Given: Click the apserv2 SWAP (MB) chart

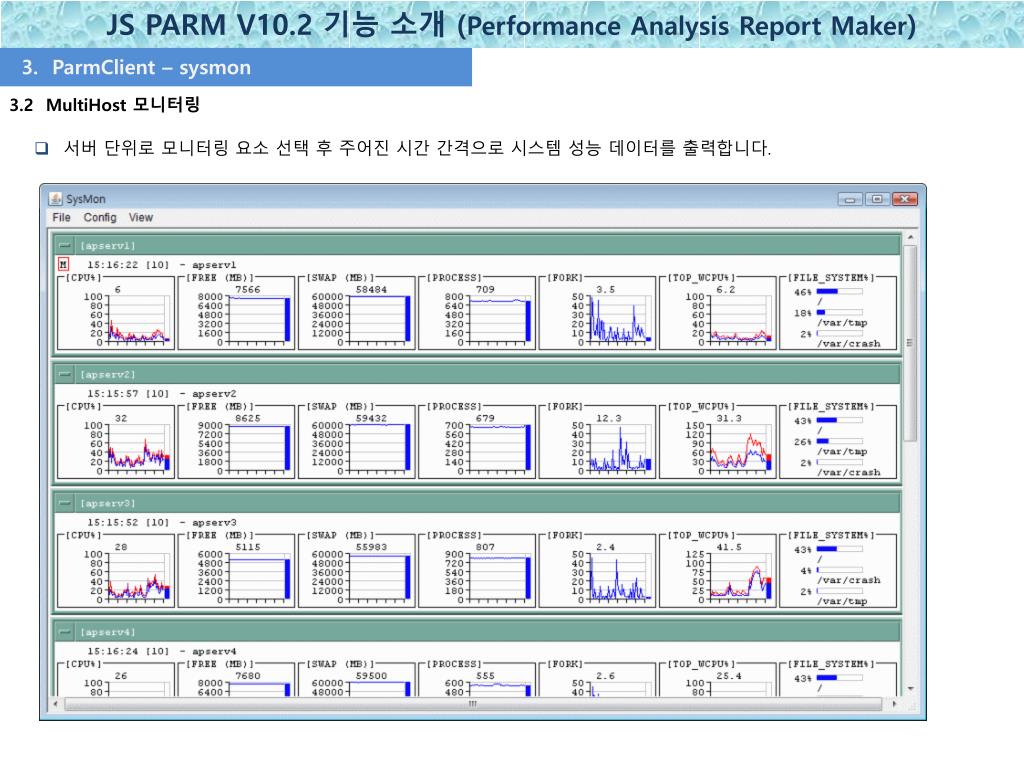Looking at the screenshot, I should [x=357, y=442].
